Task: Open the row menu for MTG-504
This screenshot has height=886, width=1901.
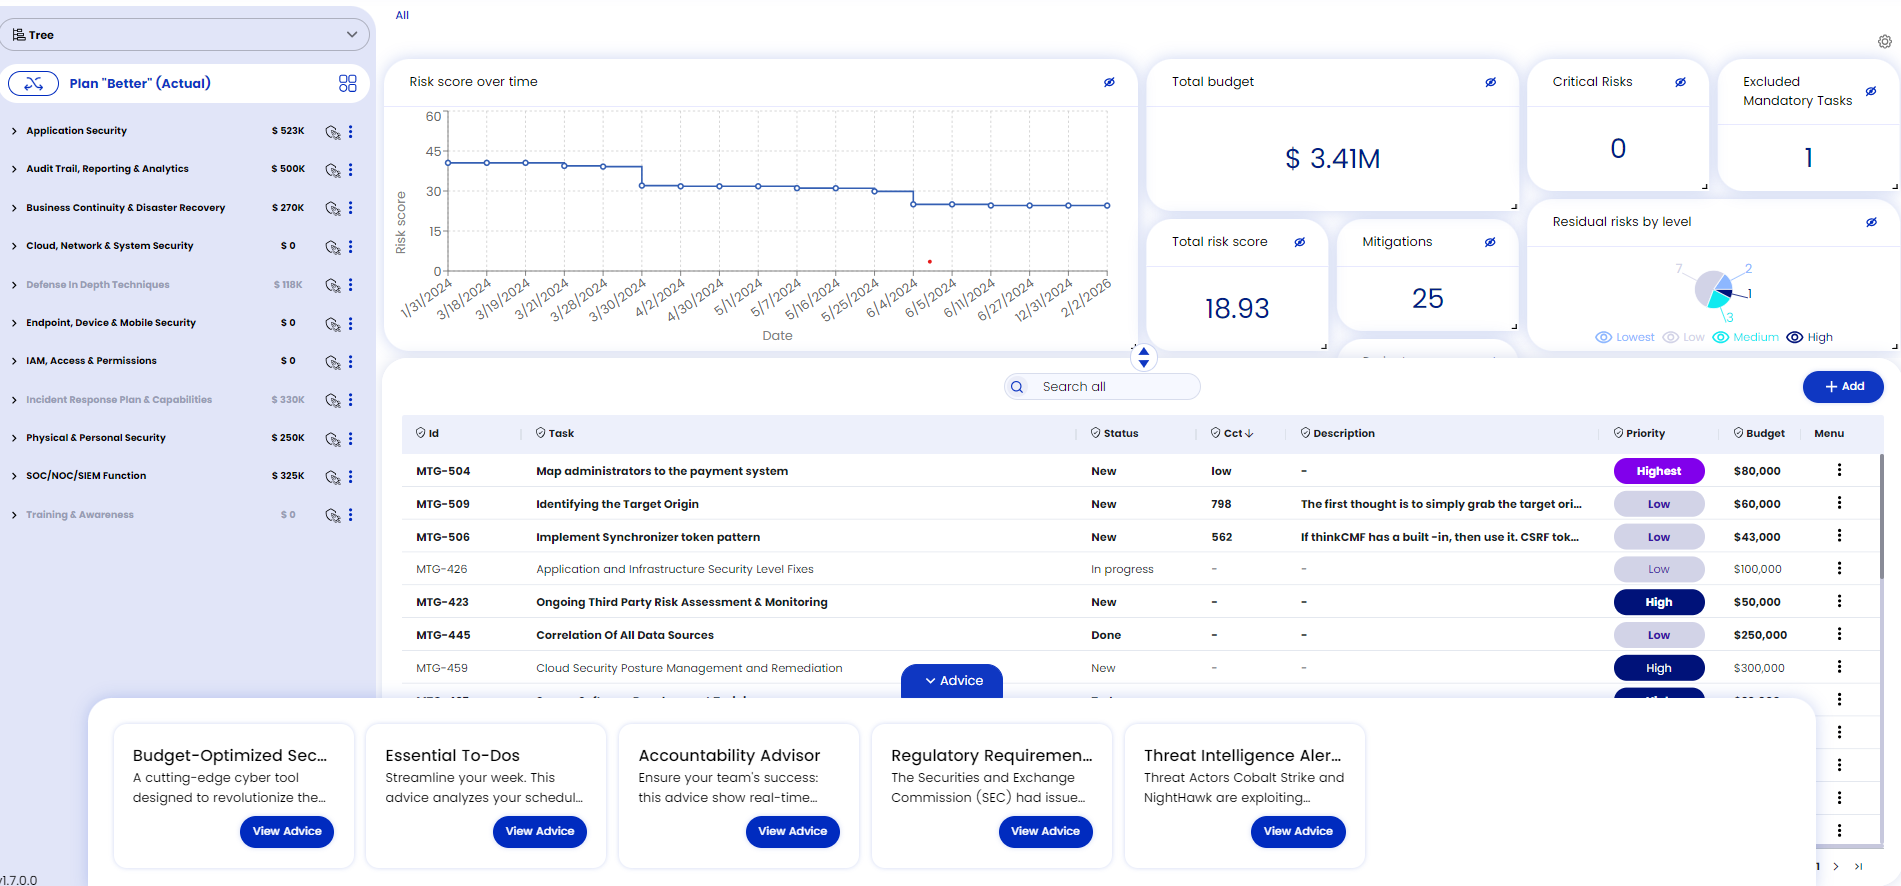Action: click(1838, 471)
